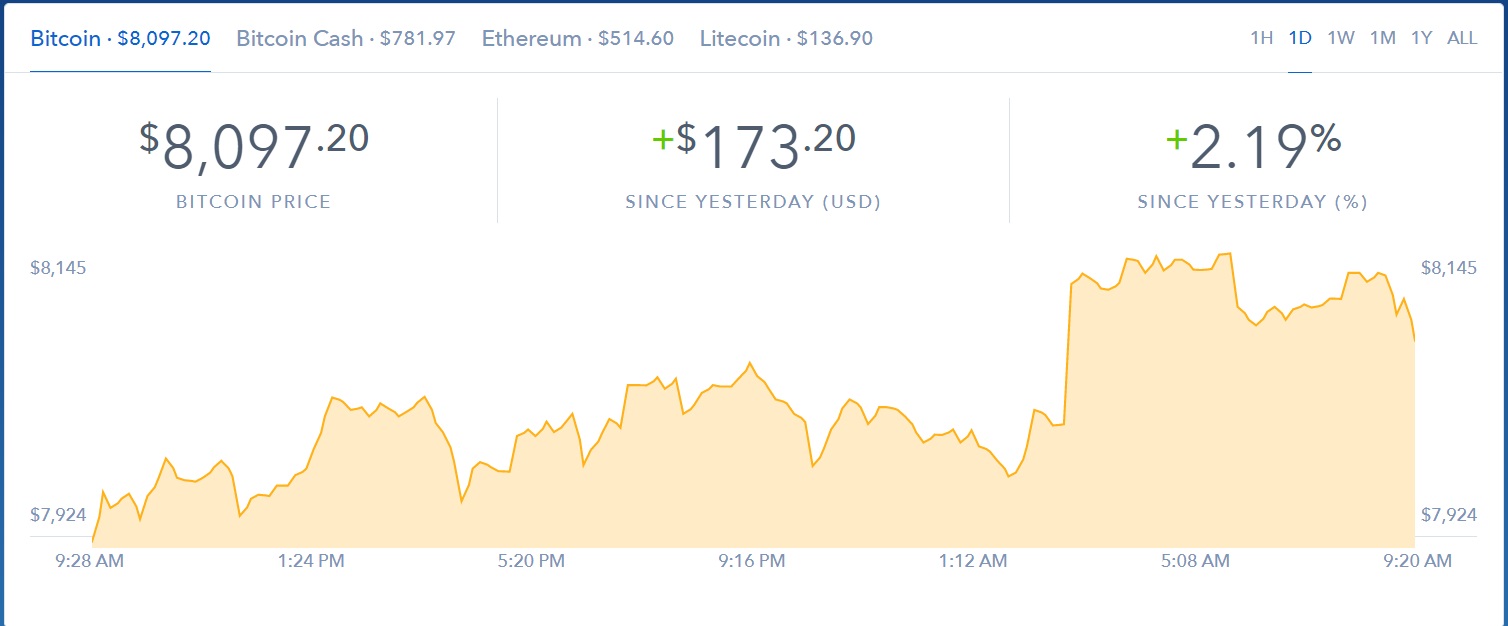The image size is (1508, 626).
Task: Click the 9:20 AM time label
Action: click(x=1416, y=561)
